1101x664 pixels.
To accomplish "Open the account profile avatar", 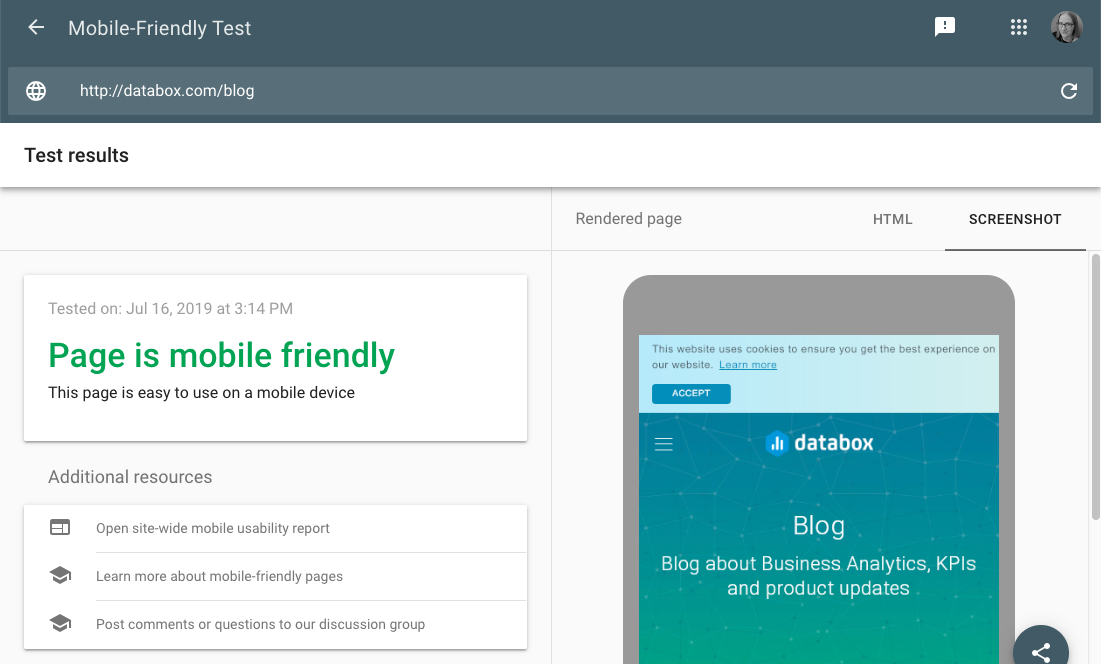I will click(1066, 27).
